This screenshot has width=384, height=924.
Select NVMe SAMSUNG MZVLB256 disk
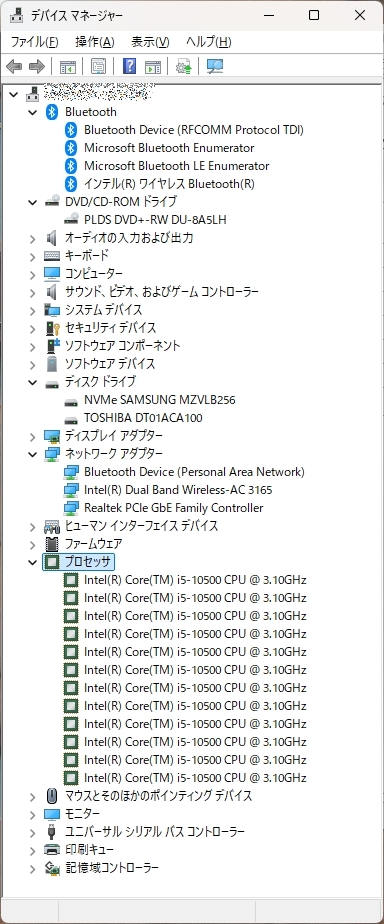pyautogui.click(x=160, y=400)
